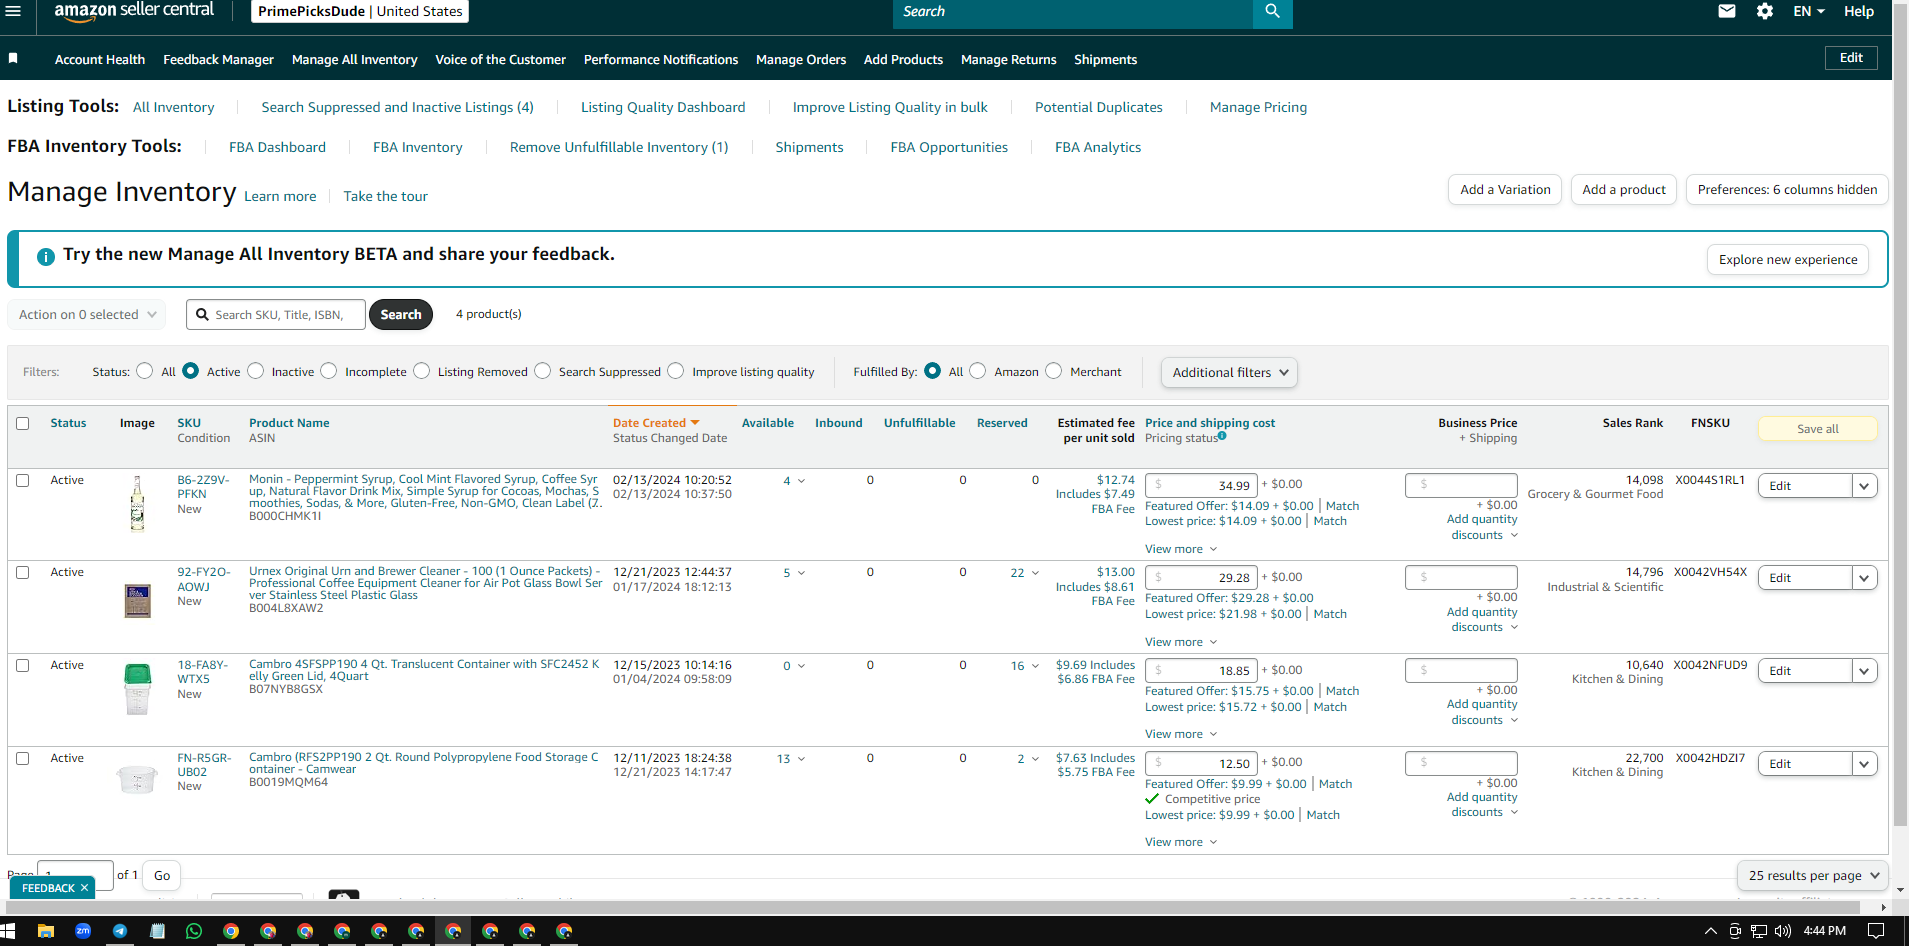
Task: Select checkbox for Urnex Cleaner row
Action: 23,572
